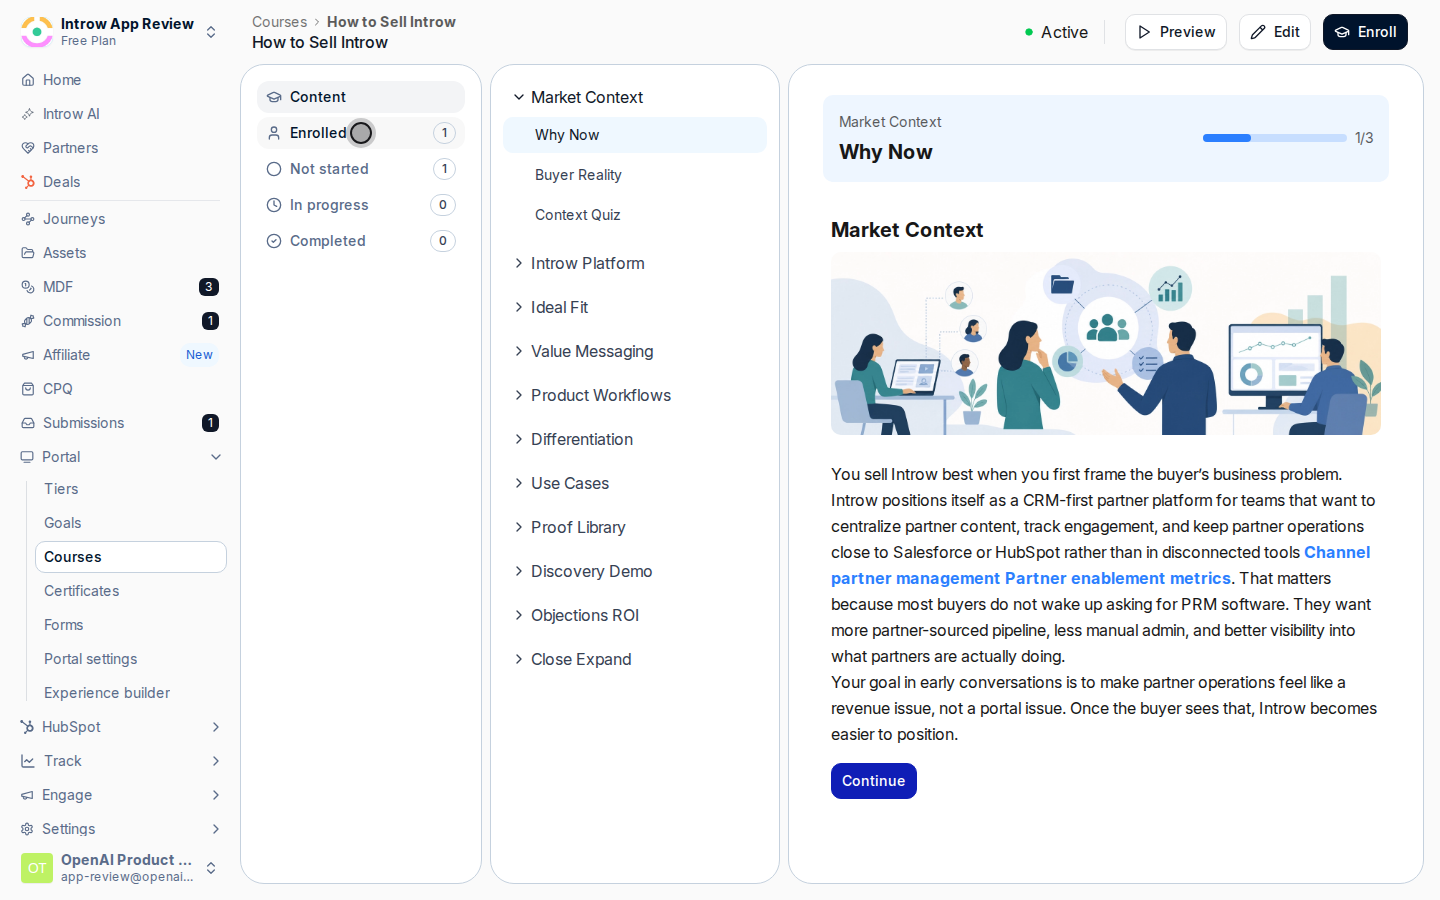Select the In progress status filter
The width and height of the screenshot is (1440, 900).
click(x=361, y=205)
